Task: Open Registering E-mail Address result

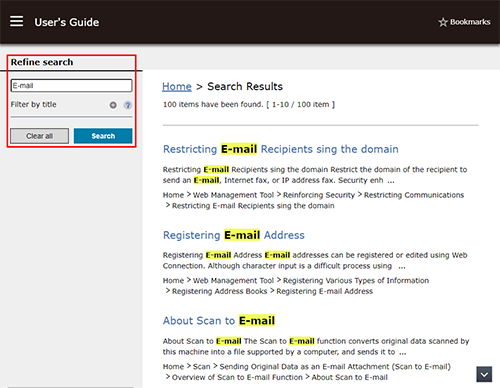Action: click(x=234, y=235)
